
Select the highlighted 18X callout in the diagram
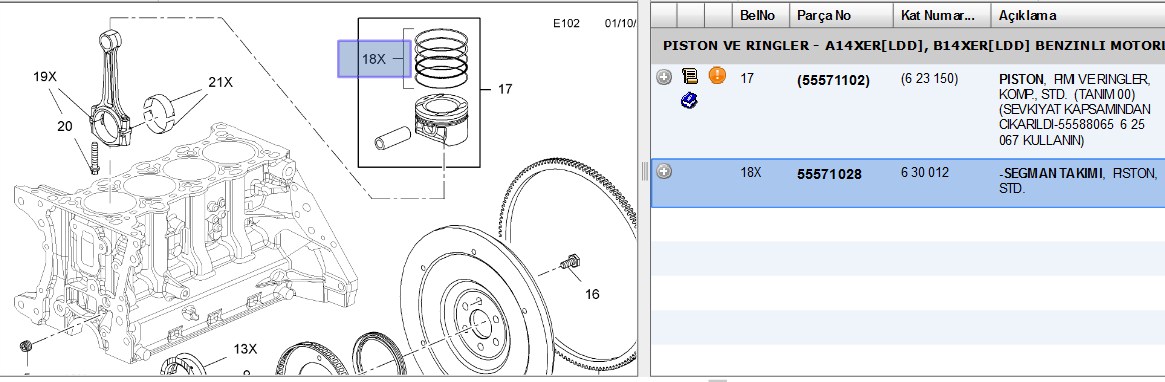pos(374,59)
